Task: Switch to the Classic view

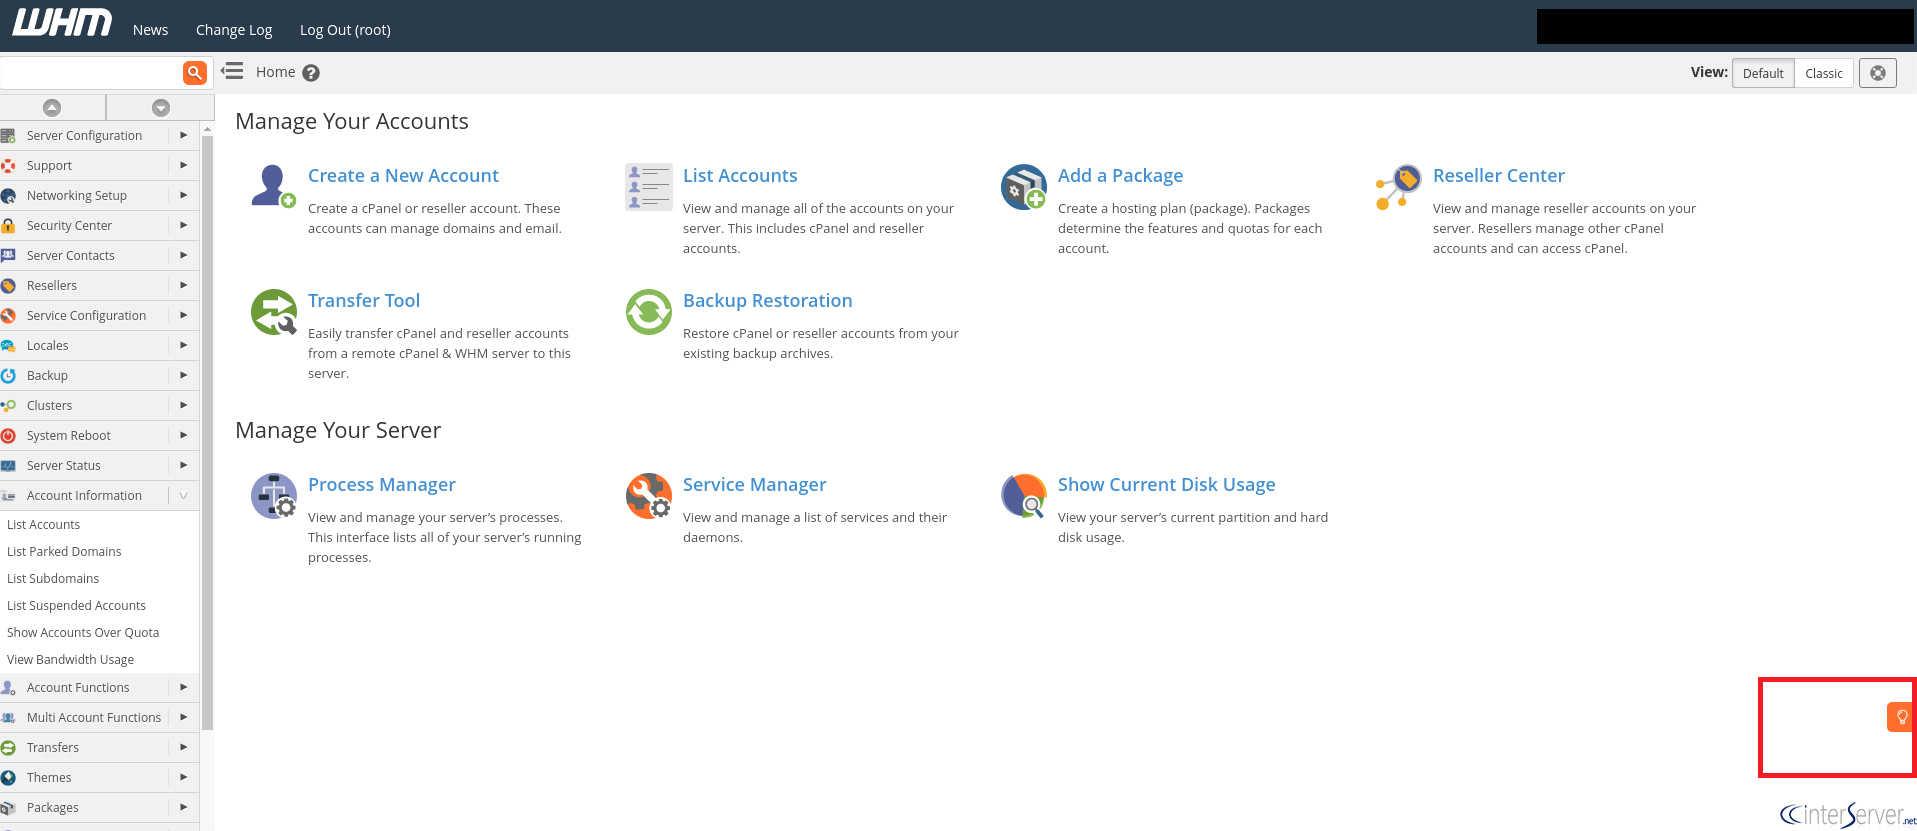Action: click(x=1824, y=73)
